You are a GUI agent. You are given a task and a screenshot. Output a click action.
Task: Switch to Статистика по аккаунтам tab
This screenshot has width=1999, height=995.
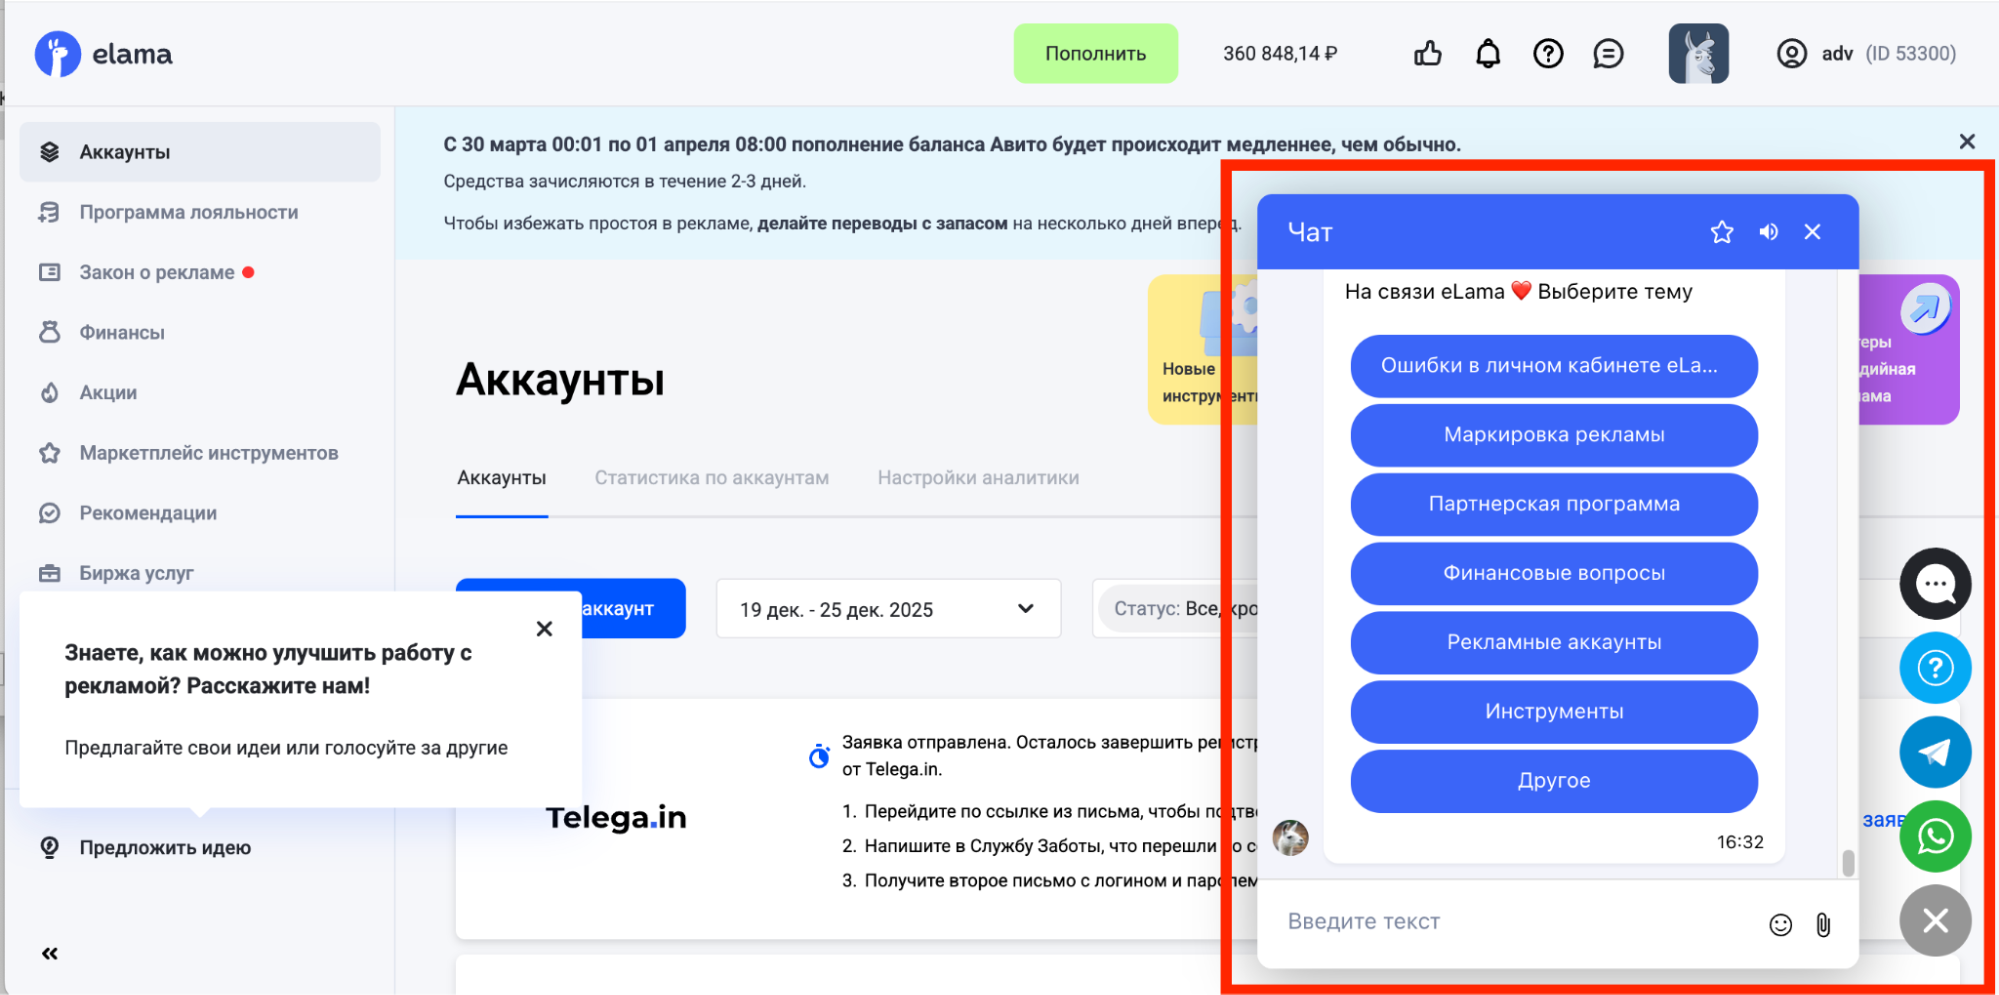click(711, 478)
